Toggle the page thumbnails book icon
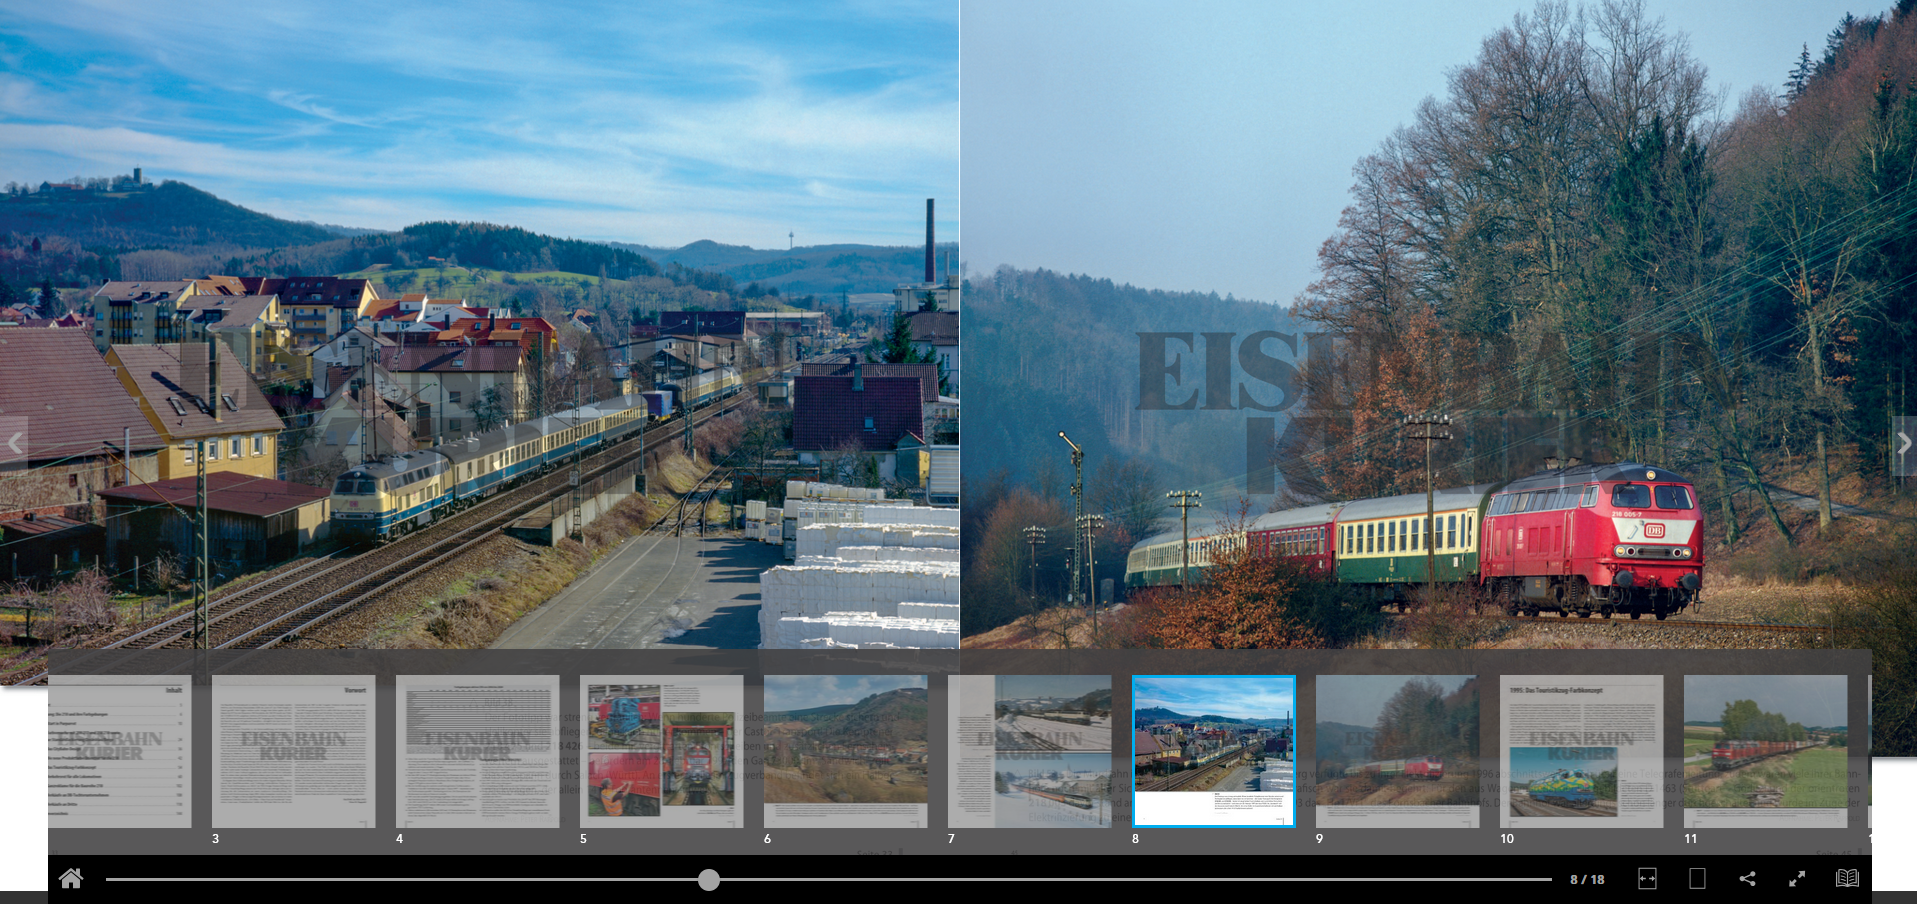 [1847, 879]
